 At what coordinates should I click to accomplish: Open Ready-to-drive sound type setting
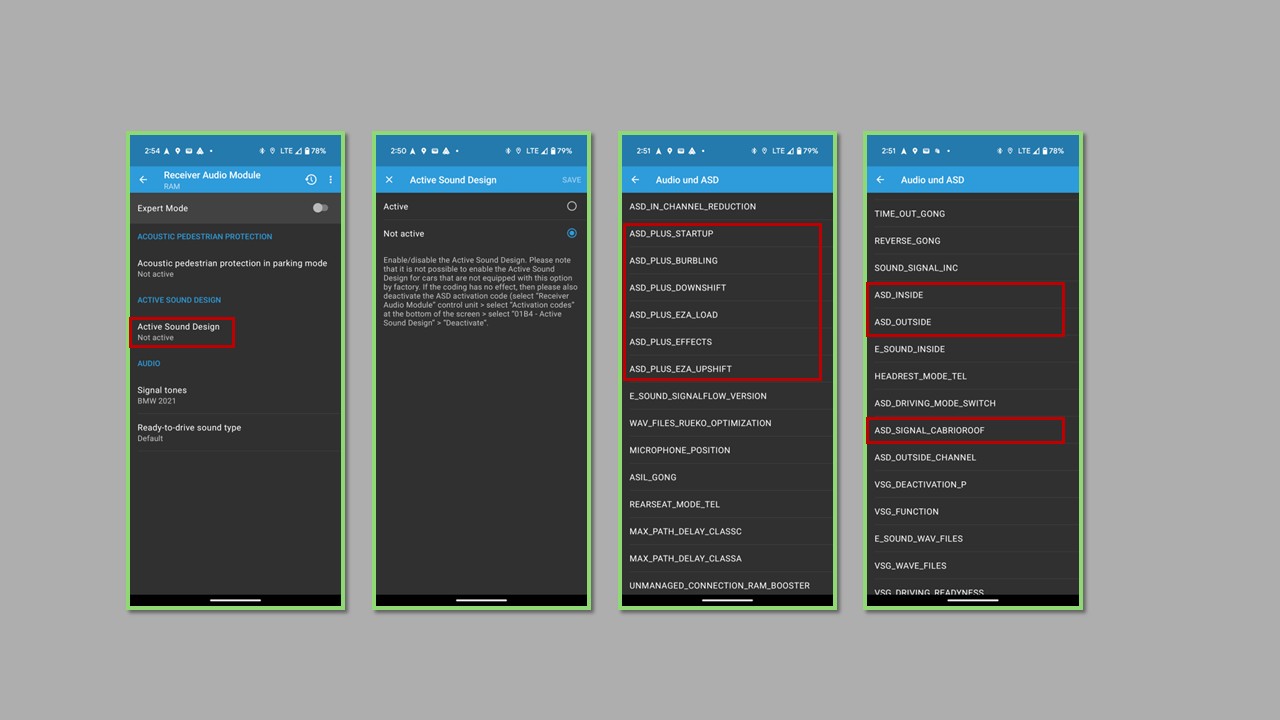[x=236, y=432]
